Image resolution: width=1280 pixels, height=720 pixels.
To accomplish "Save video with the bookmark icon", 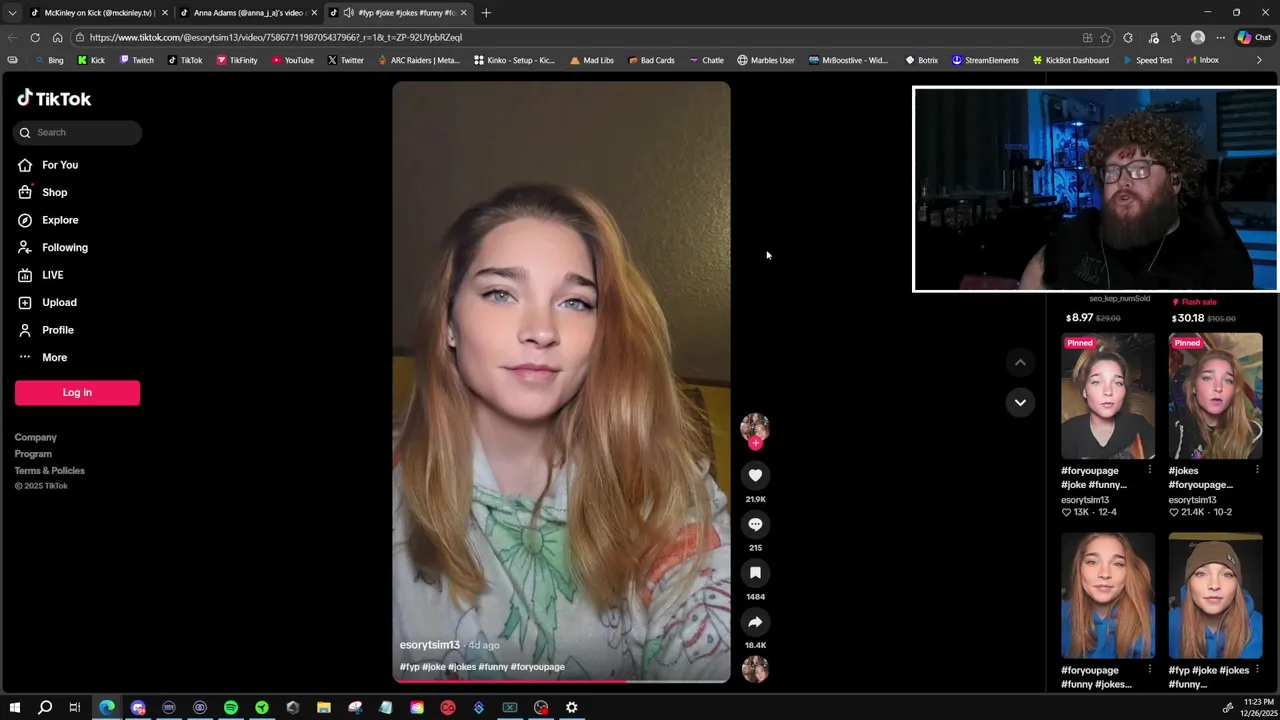I will click(x=755, y=573).
